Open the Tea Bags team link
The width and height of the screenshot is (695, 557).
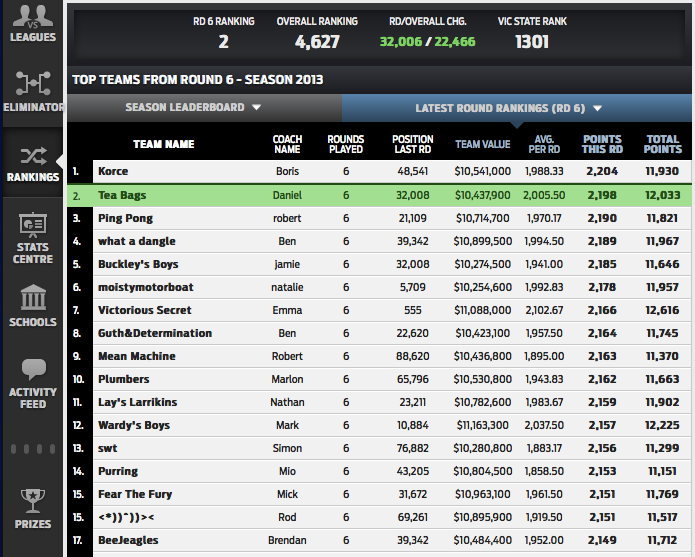point(122,195)
